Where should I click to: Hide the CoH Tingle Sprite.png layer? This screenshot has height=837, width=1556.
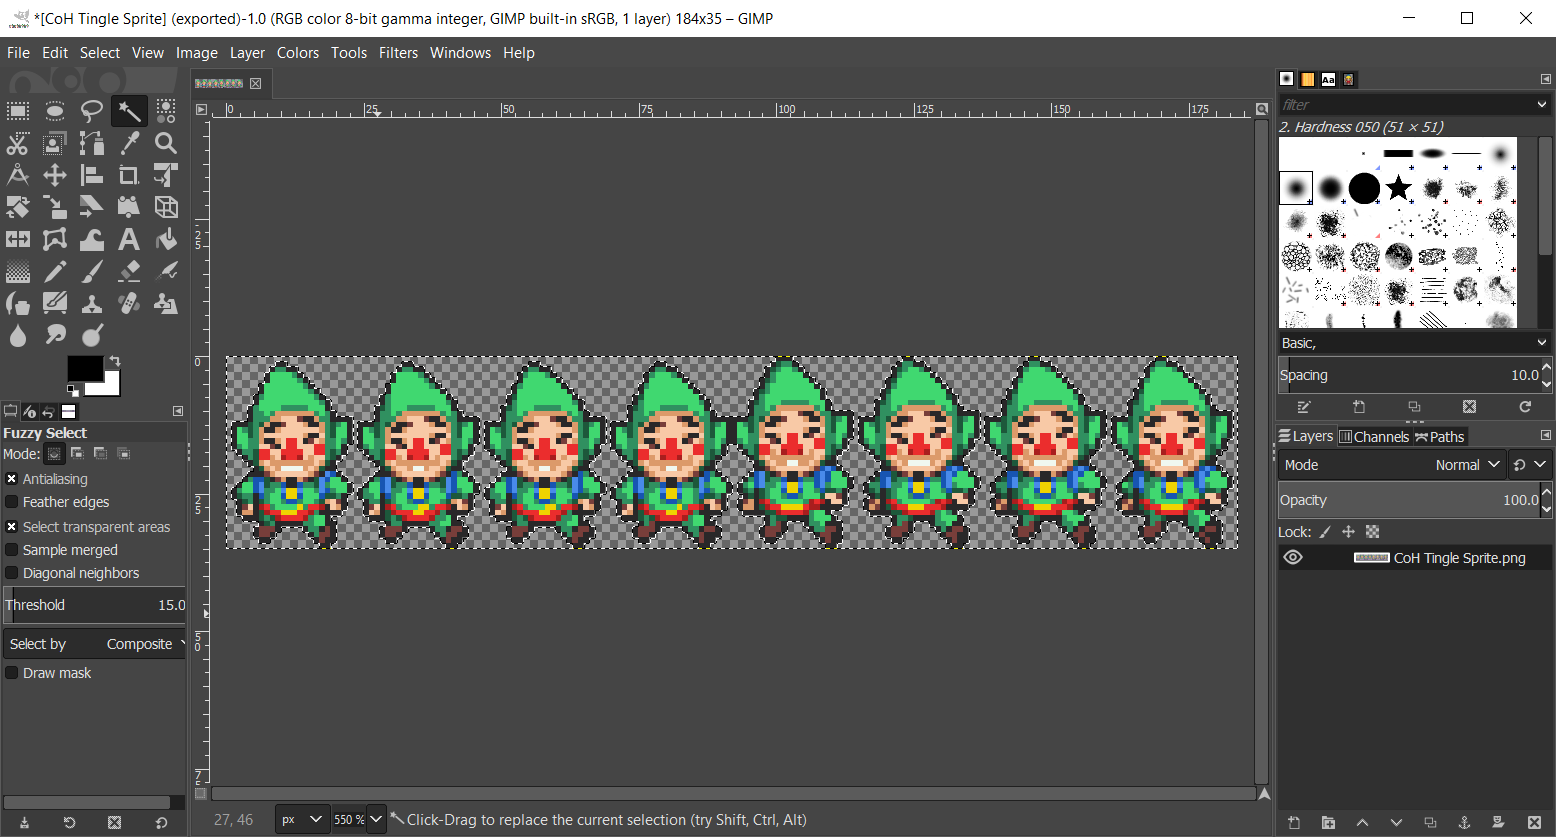[1293, 558]
